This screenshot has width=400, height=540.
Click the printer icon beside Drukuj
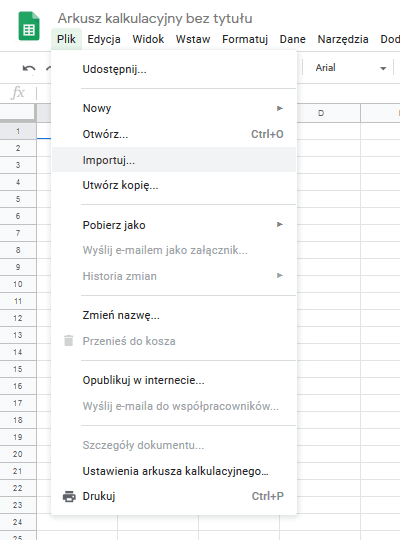tap(69, 496)
